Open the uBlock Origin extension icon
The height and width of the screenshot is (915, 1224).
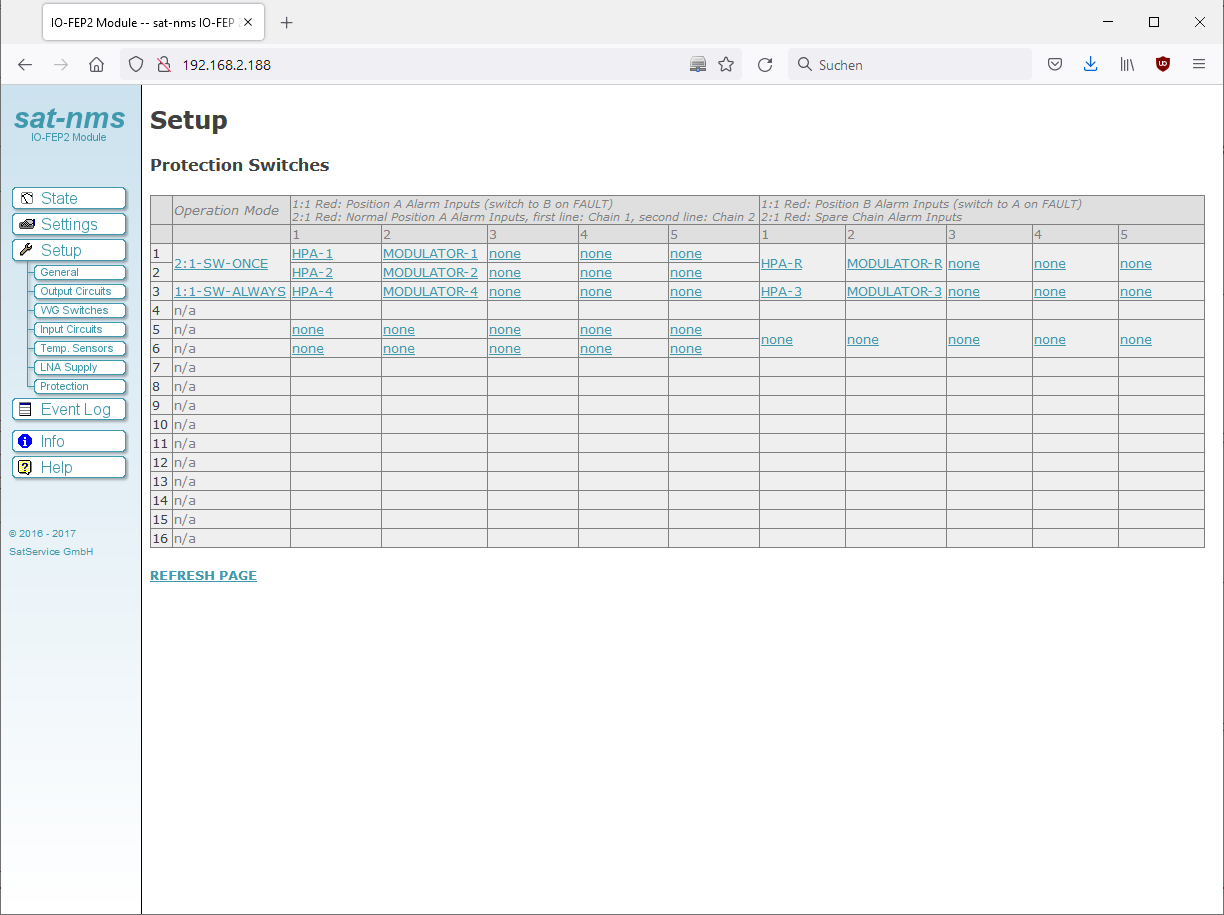1162,65
